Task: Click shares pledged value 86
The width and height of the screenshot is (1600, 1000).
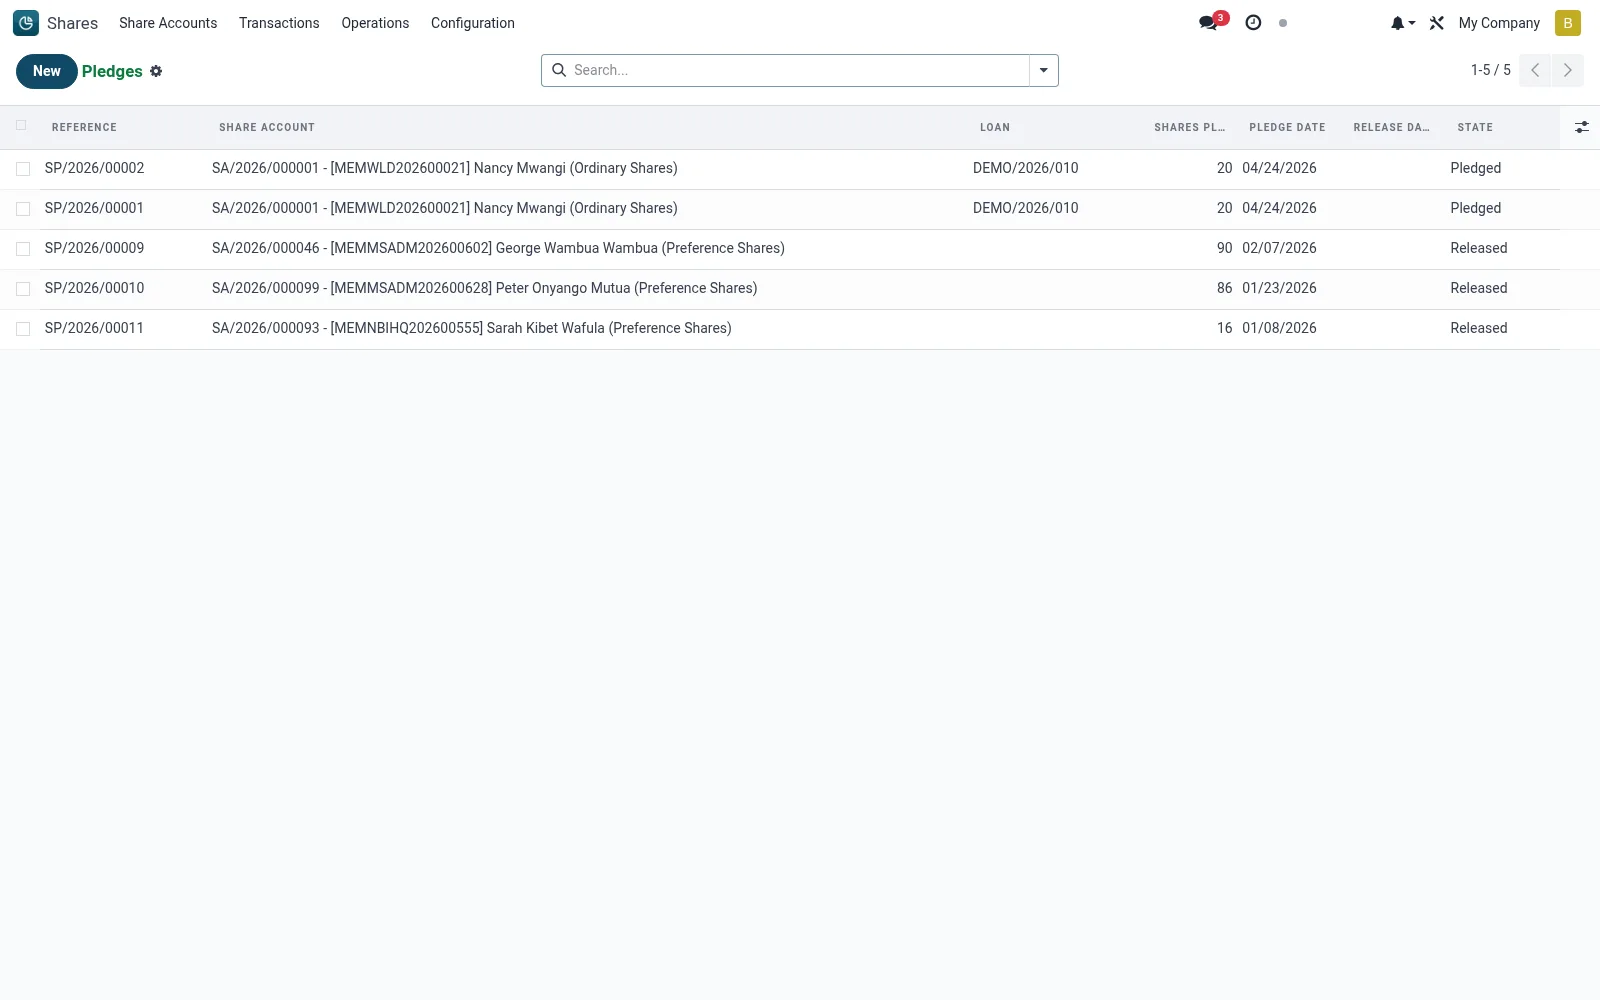Action: pyautogui.click(x=1224, y=288)
